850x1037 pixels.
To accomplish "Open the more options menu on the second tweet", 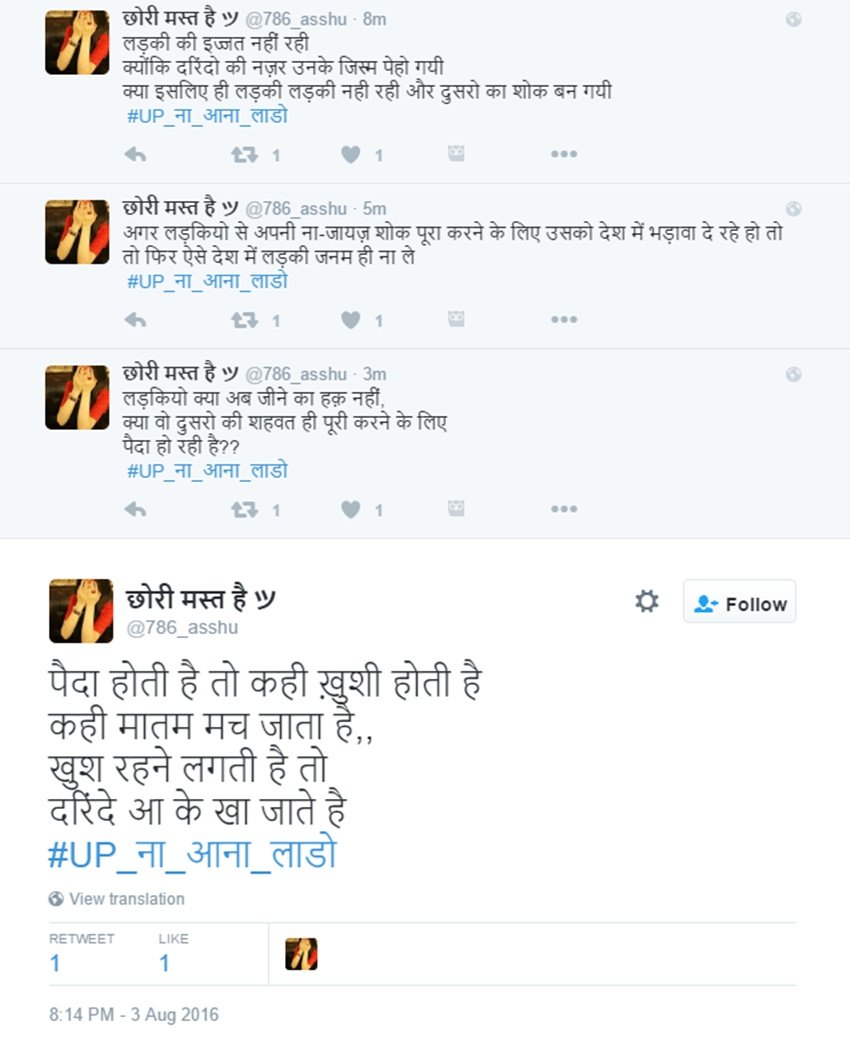I will pos(563,317).
